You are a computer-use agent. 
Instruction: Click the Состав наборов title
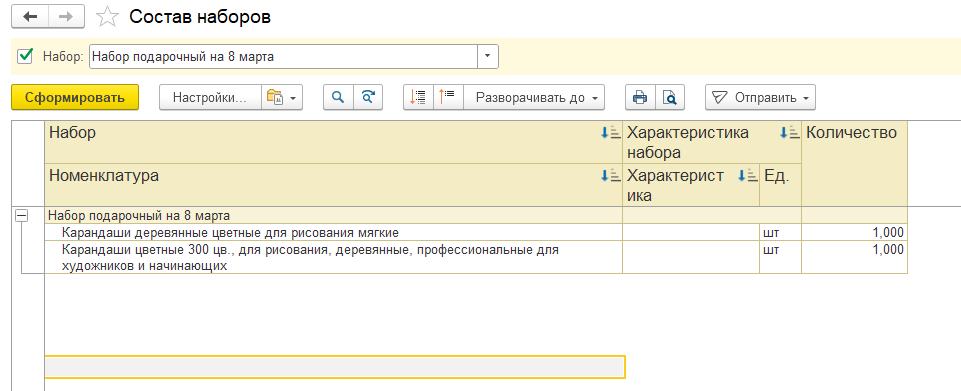[x=200, y=17]
